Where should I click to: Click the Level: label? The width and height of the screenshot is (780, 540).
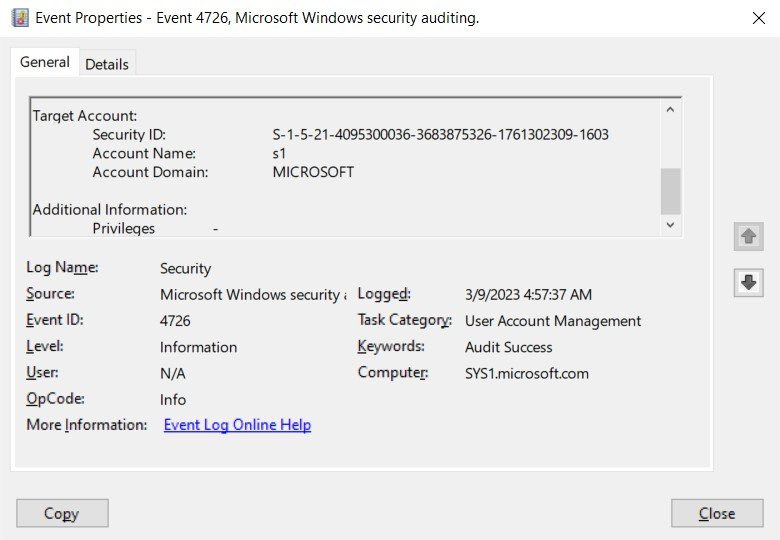pos(45,346)
